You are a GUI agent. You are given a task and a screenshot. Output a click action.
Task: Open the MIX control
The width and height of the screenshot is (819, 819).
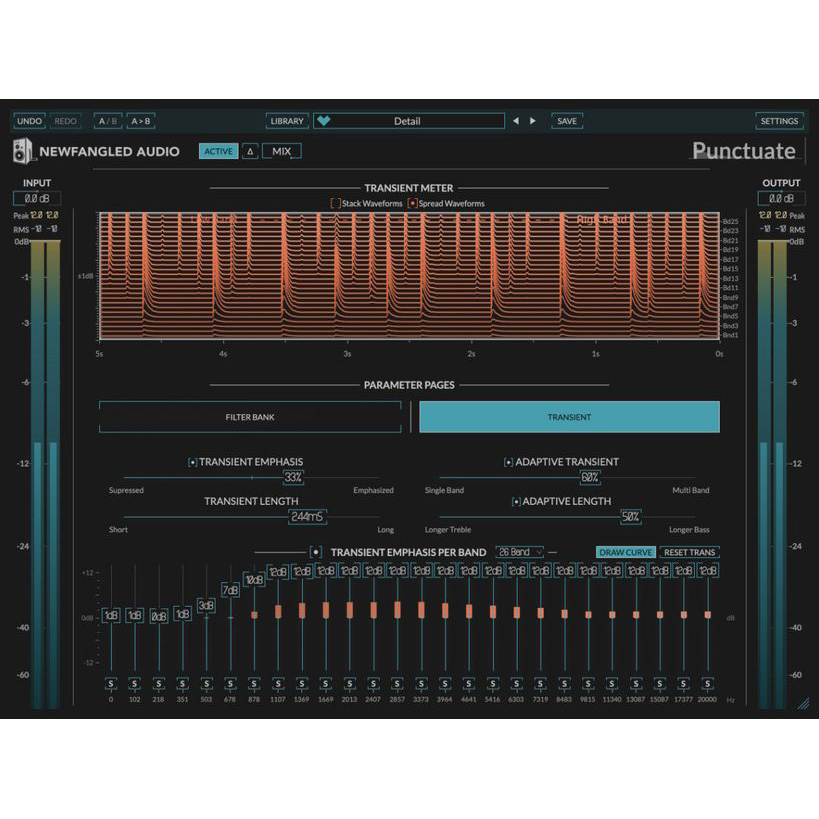(x=282, y=151)
